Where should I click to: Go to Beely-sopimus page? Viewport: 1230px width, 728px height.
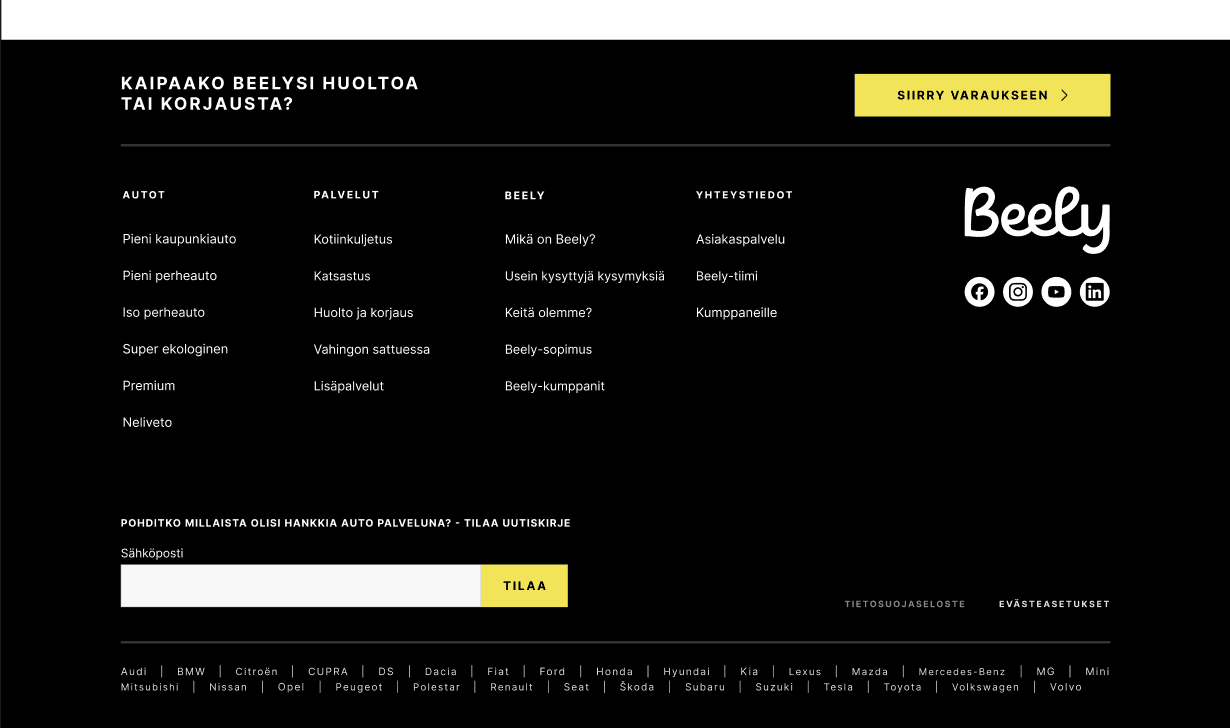click(x=548, y=349)
